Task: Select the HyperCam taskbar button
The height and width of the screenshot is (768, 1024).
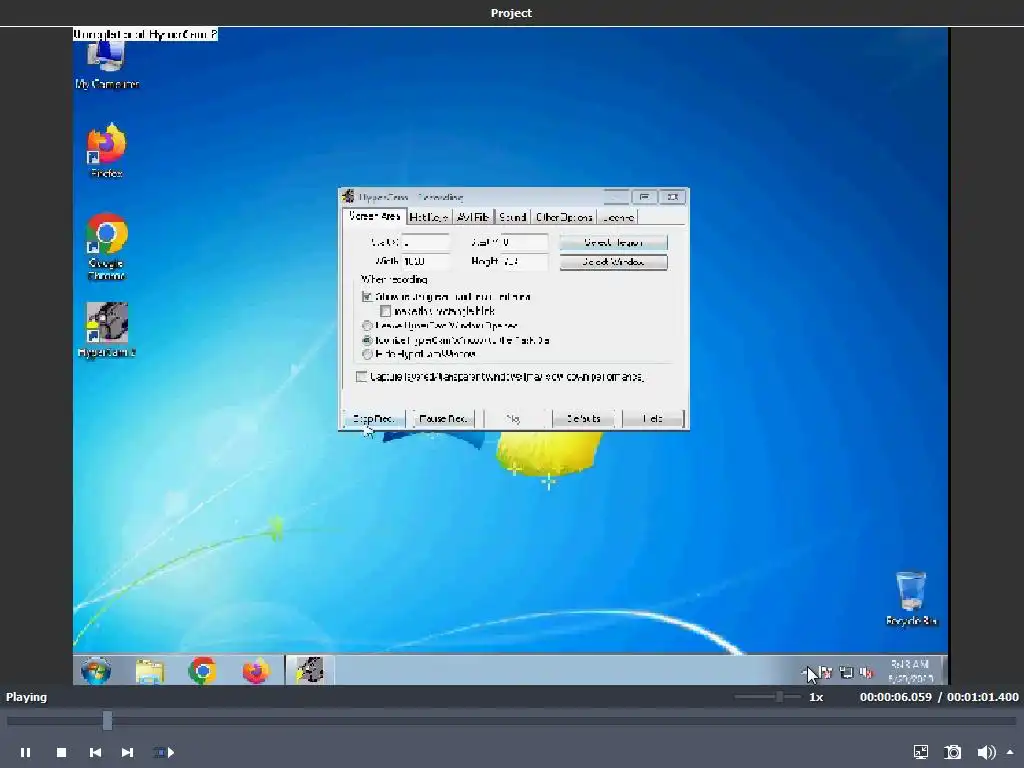Action: [x=310, y=671]
